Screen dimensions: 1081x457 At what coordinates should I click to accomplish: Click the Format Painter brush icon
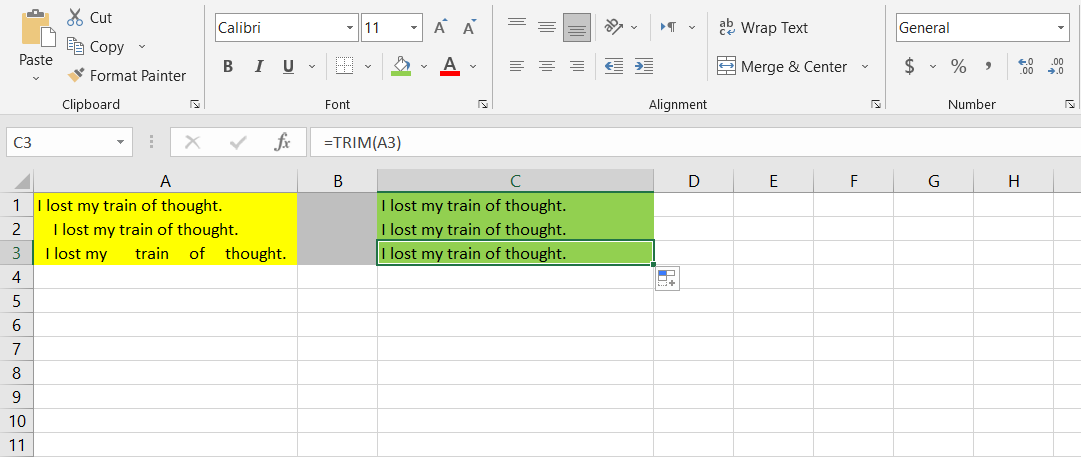(76, 75)
